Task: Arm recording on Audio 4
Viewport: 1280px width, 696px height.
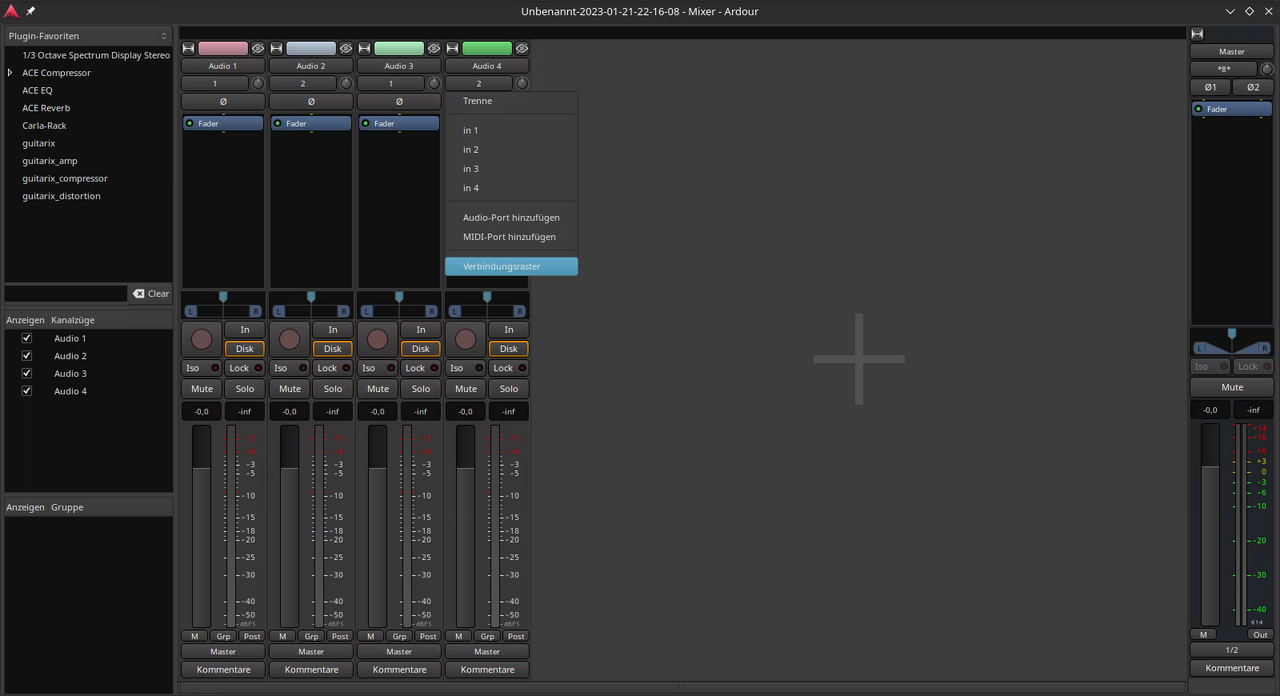Action: pos(465,339)
